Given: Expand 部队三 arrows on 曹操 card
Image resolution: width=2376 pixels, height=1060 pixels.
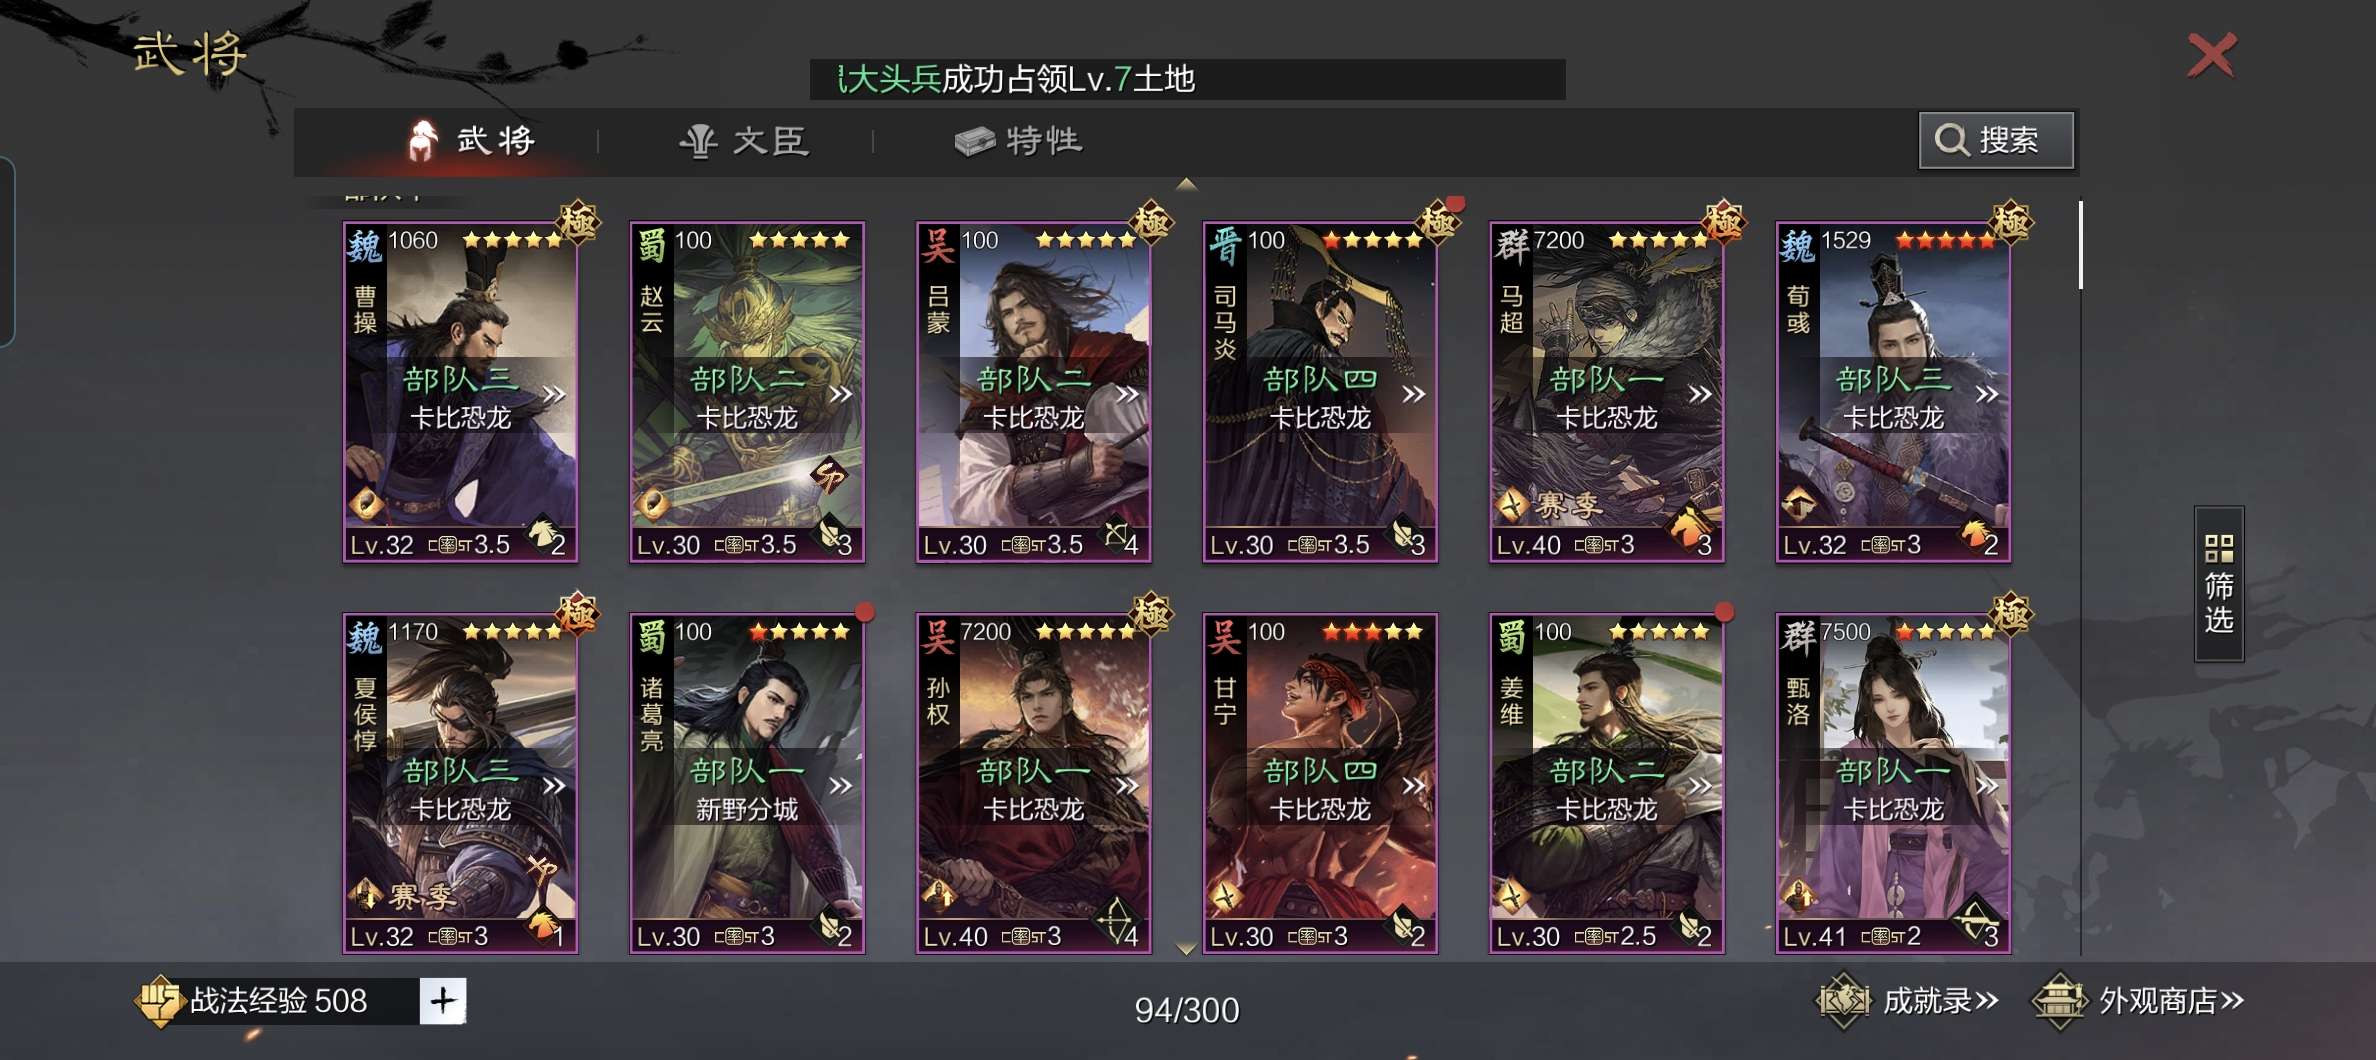Looking at the screenshot, I should click(554, 394).
